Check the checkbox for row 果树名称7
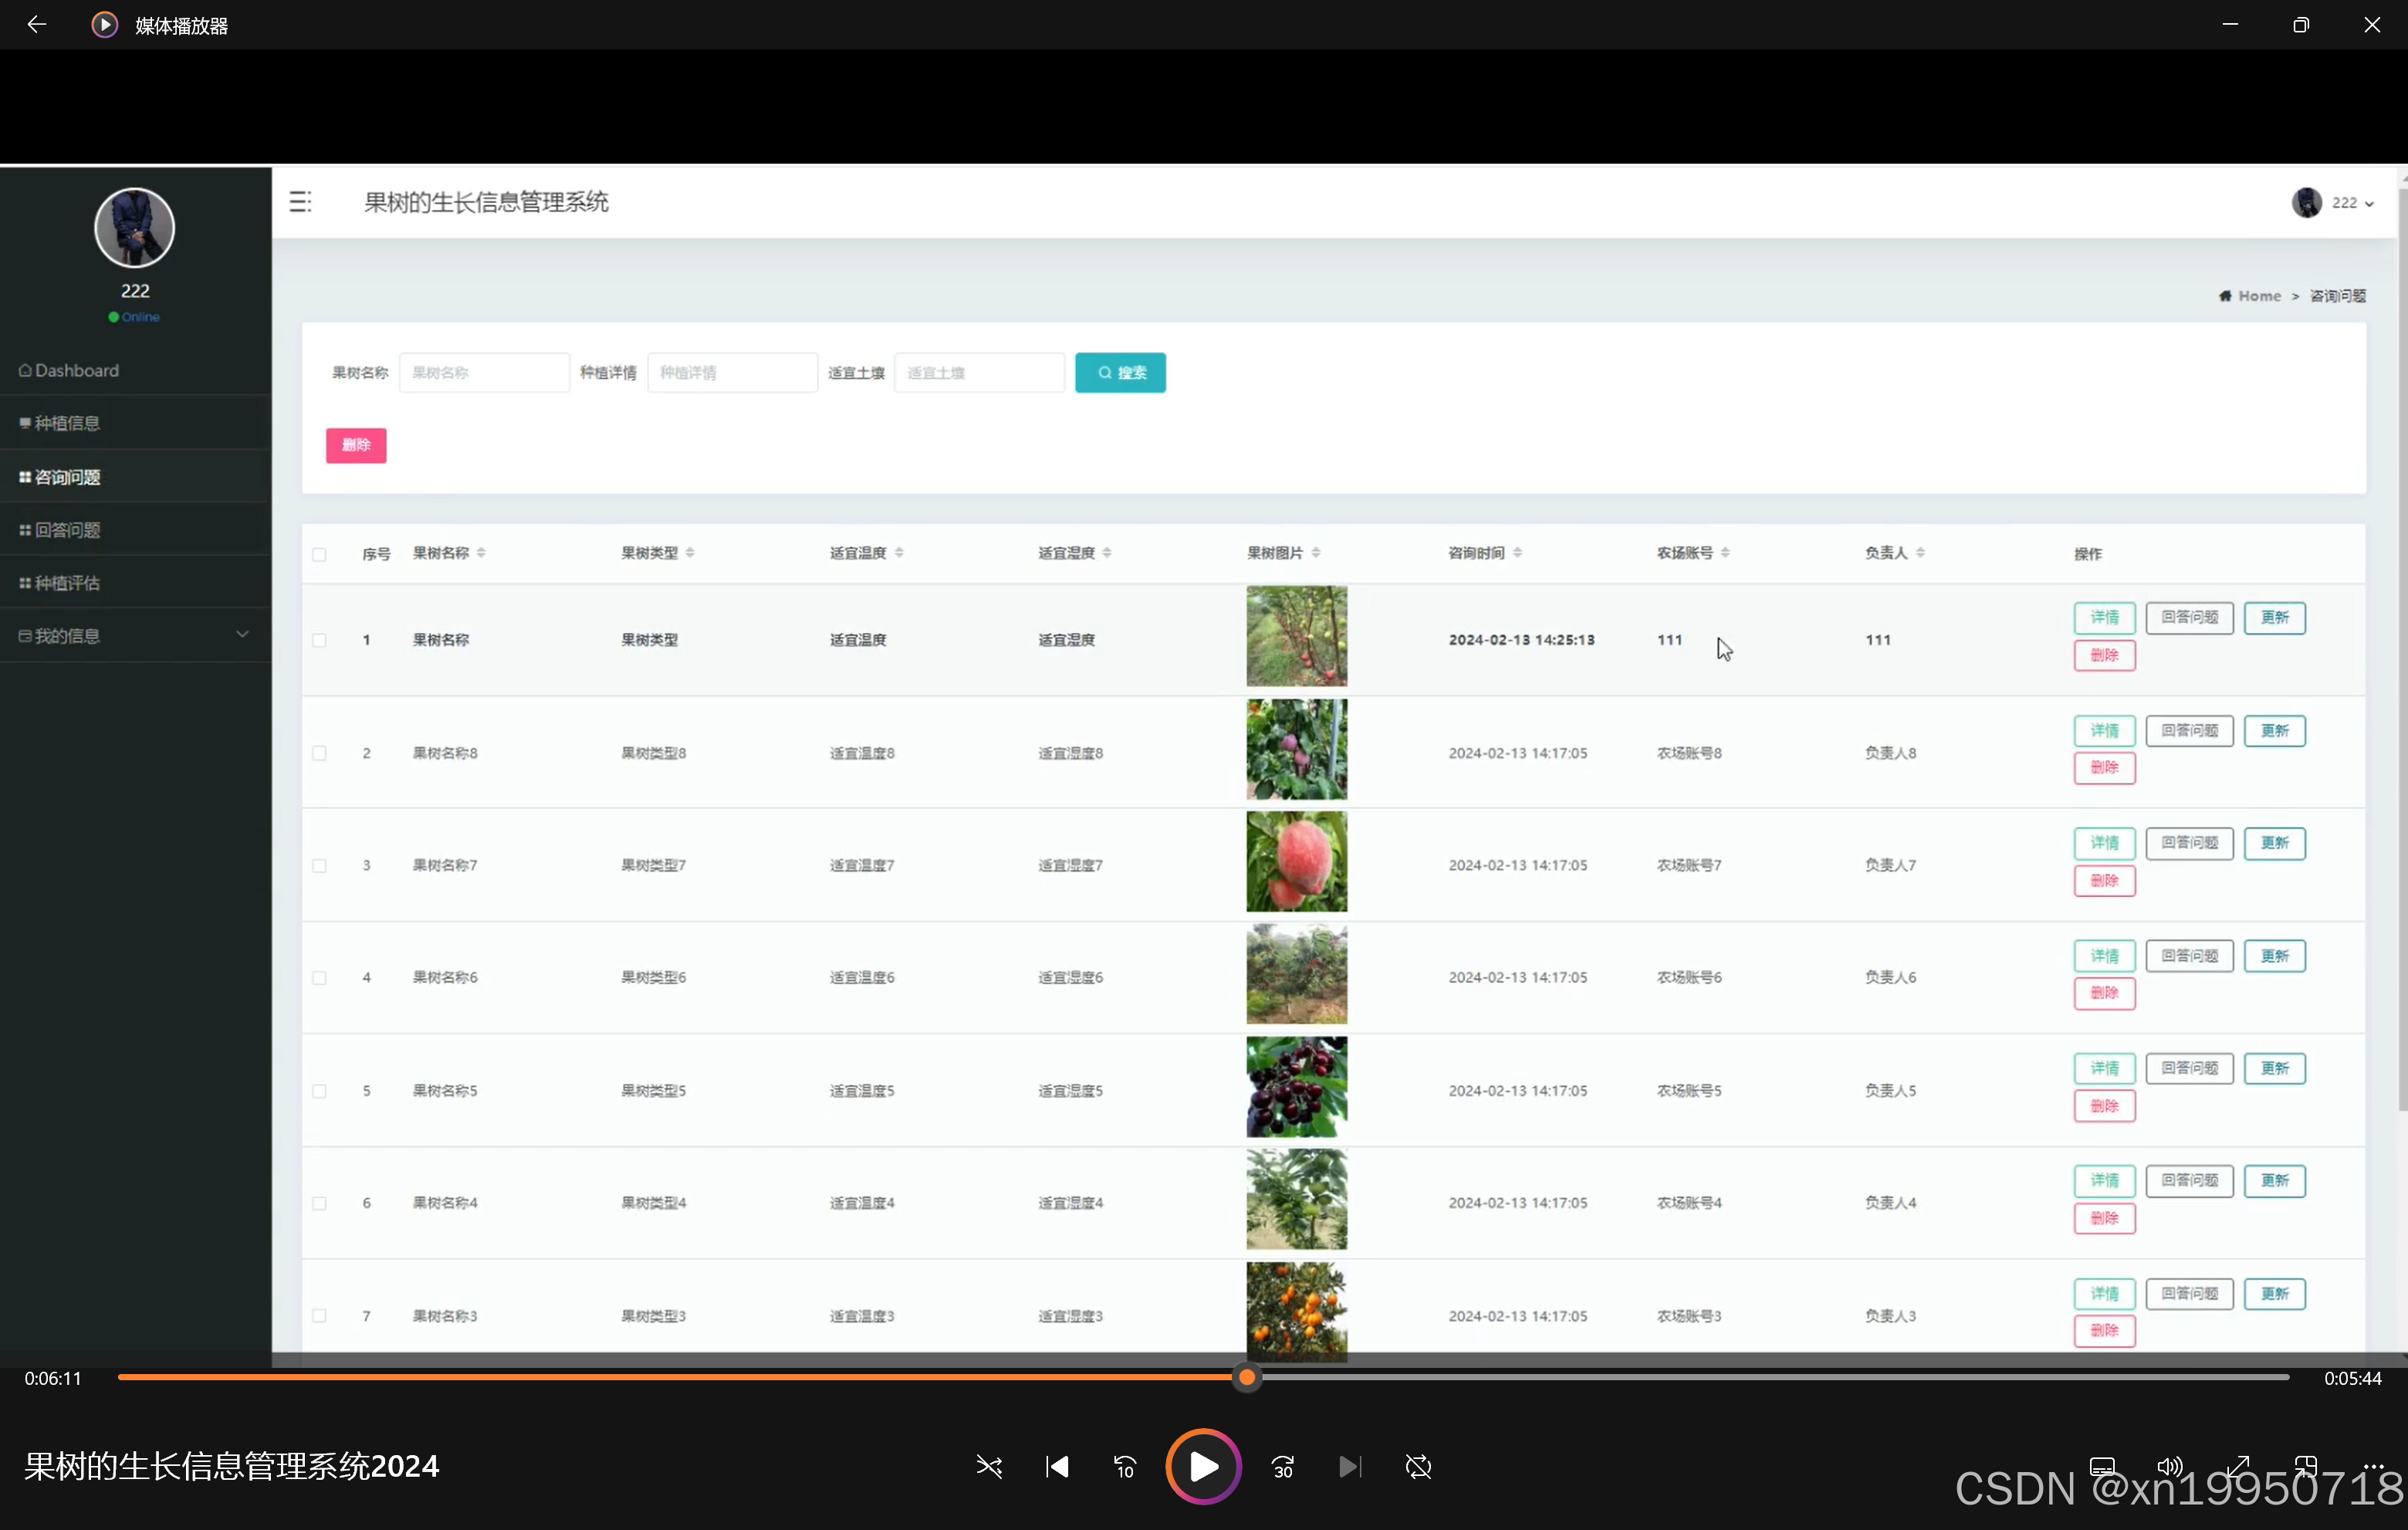Screen dimensions: 2408x1530 tap(319, 866)
